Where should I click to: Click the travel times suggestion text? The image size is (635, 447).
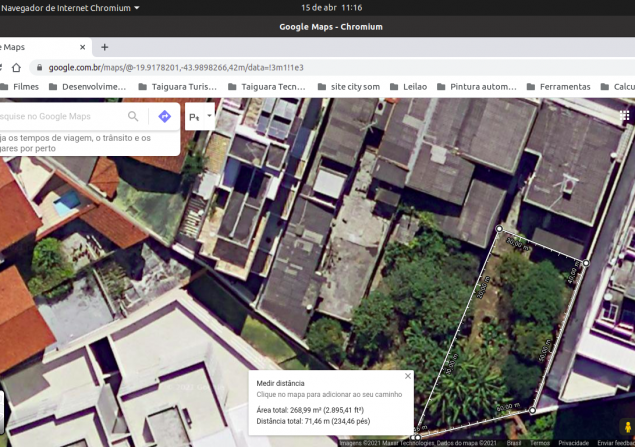point(75,143)
